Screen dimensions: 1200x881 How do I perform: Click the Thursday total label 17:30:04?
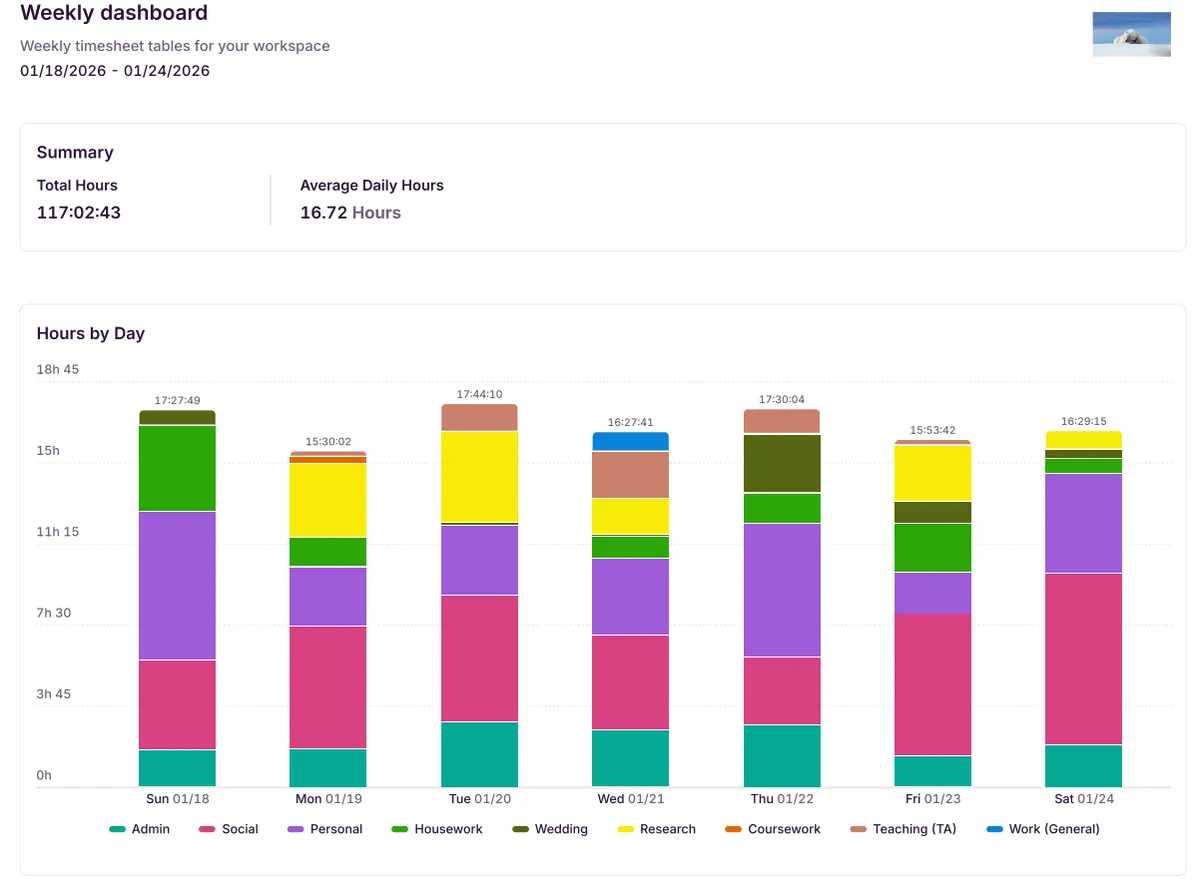pos(782,399)
